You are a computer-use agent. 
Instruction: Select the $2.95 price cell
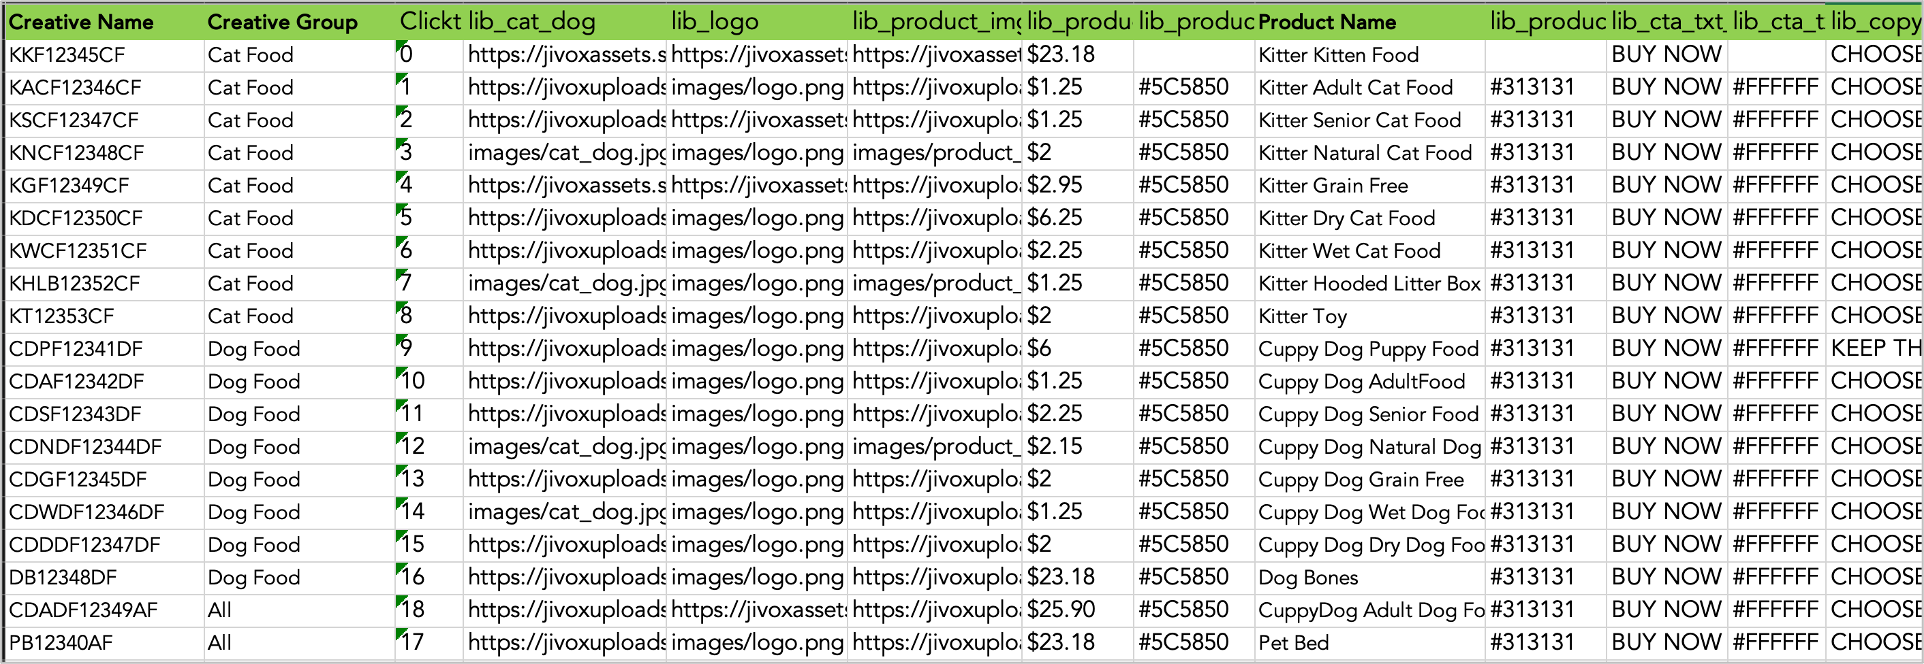click(1078, 186)
